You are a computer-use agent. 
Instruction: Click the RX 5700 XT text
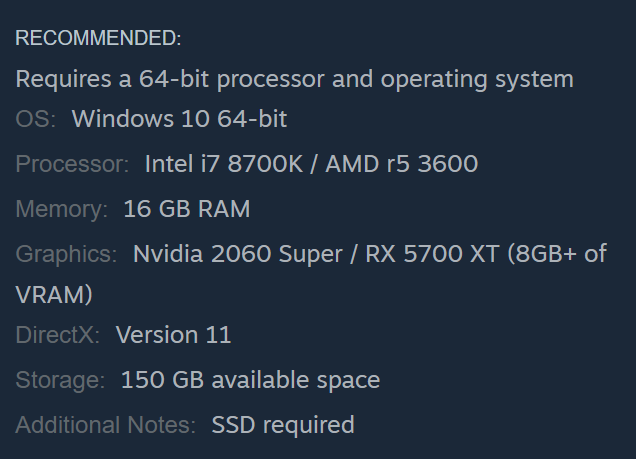(x=432, y=254)
